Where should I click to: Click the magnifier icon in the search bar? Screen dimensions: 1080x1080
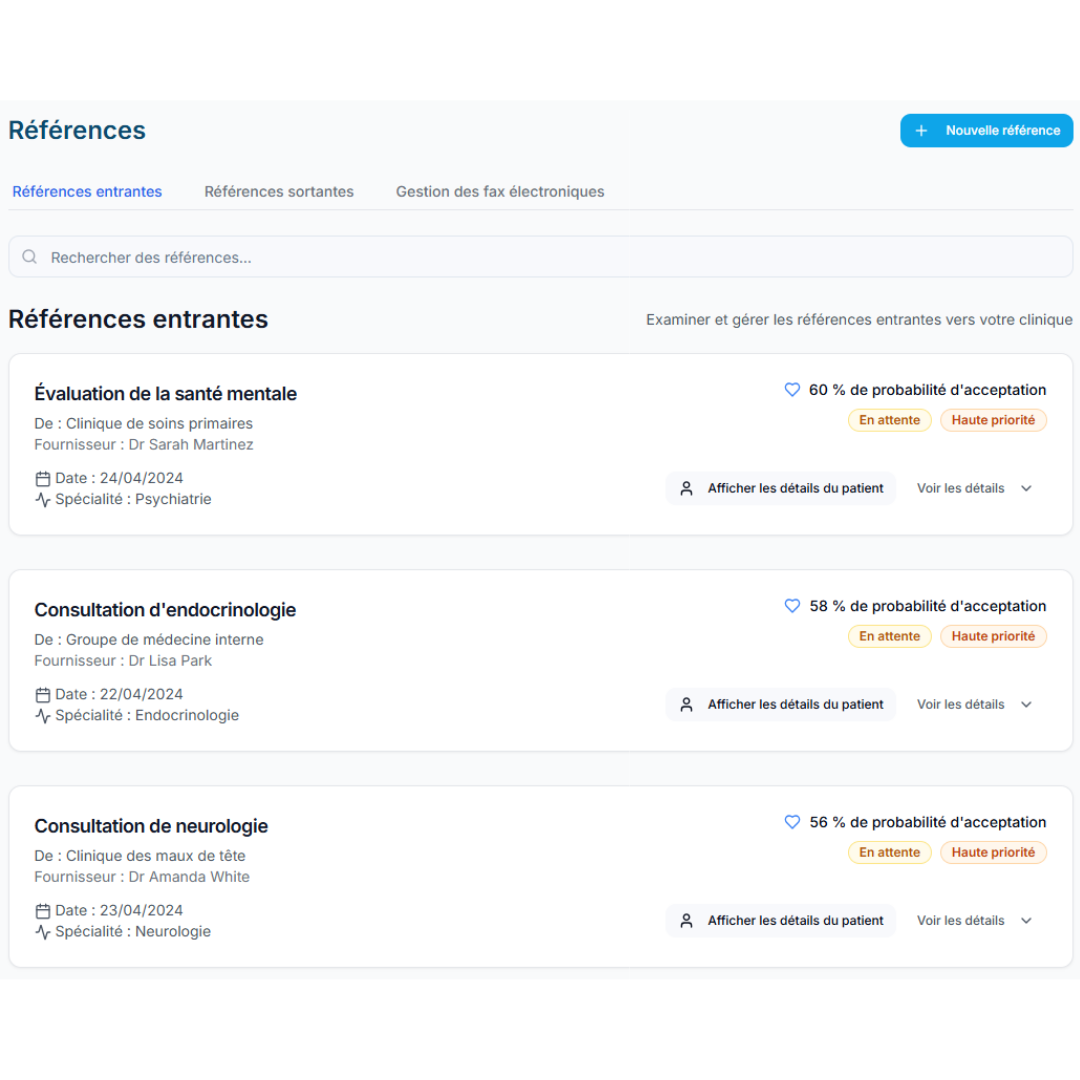point(30,257)
